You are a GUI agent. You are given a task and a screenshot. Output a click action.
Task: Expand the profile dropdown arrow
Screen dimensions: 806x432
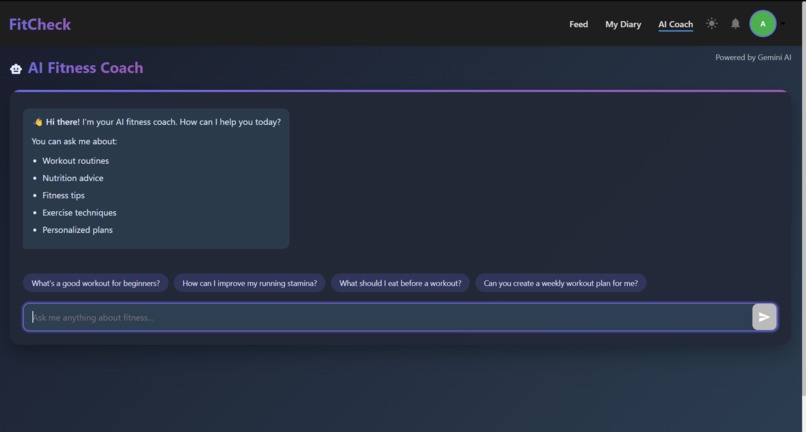coord(783,24)
